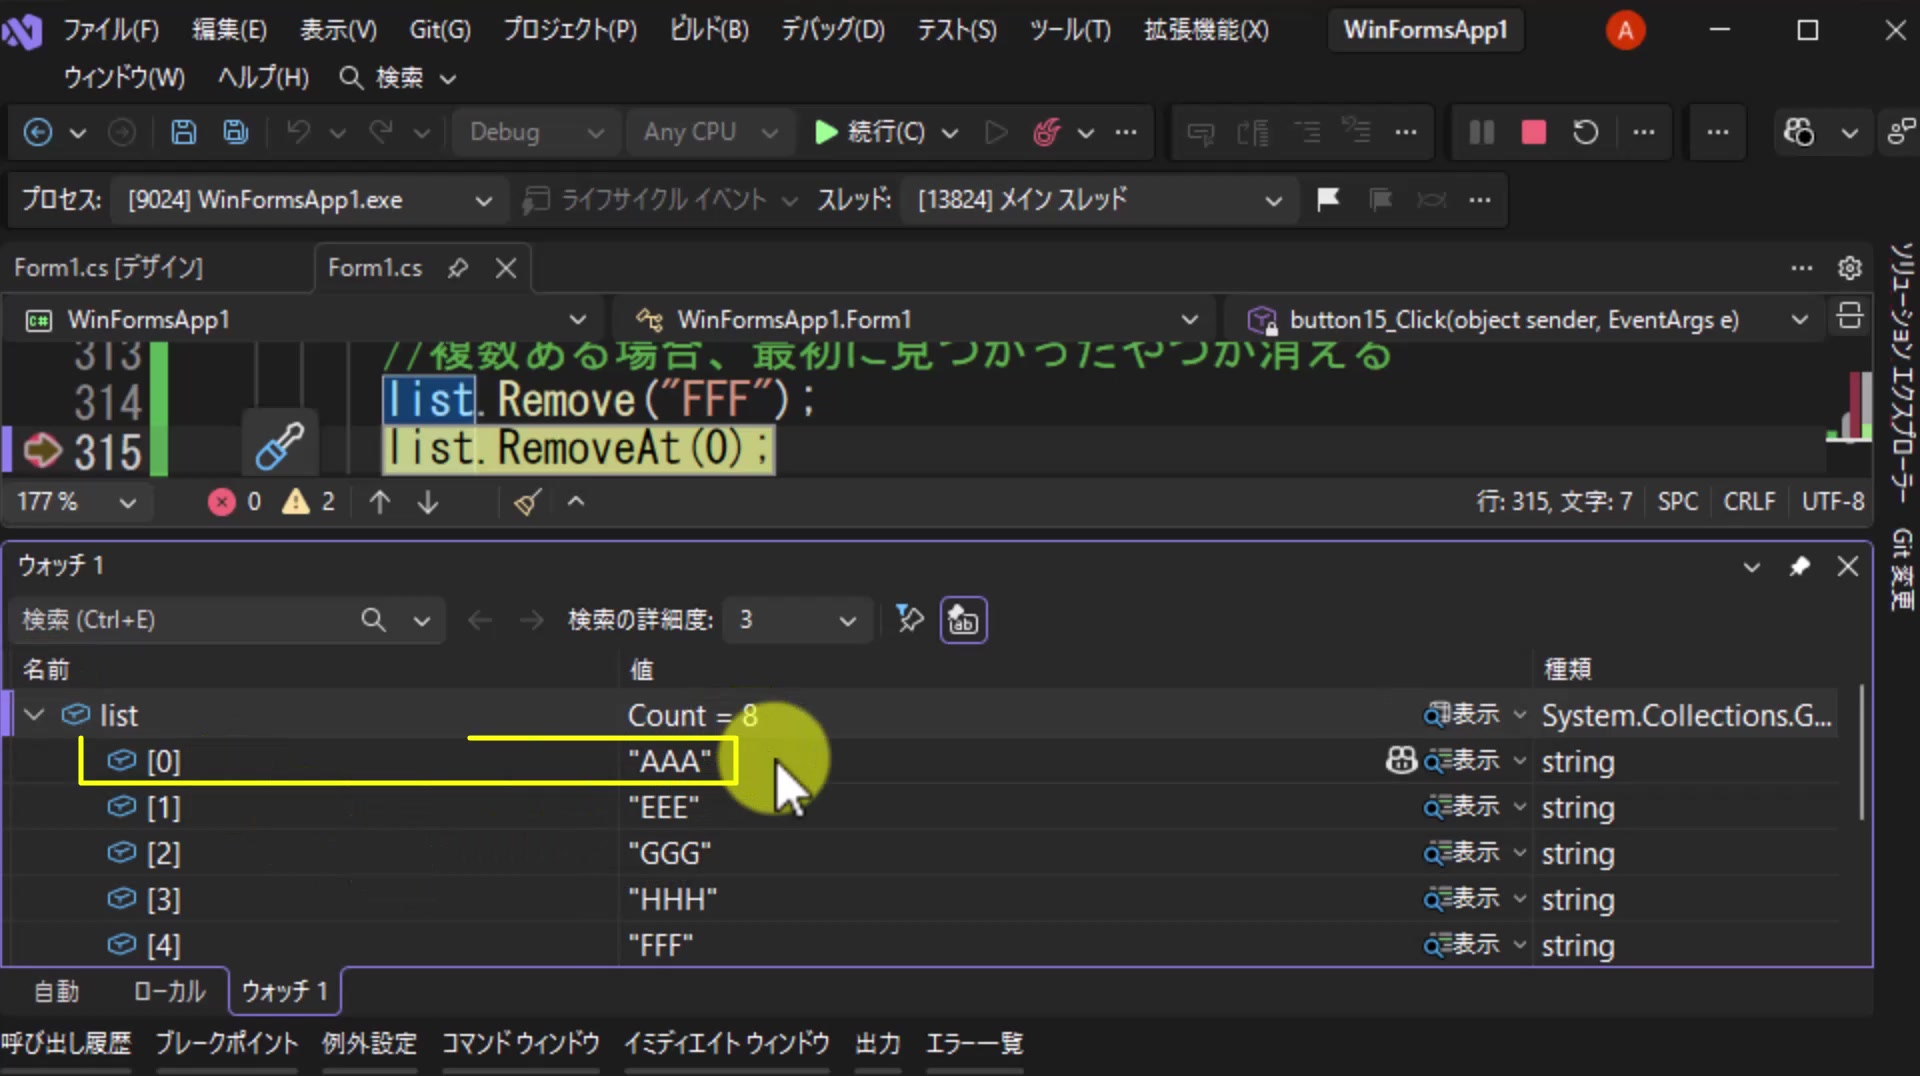Image resolution: width=1920 pixels, height=1076 pixels.
Task: Click the split editor icon
Action: pos(1849,316)
